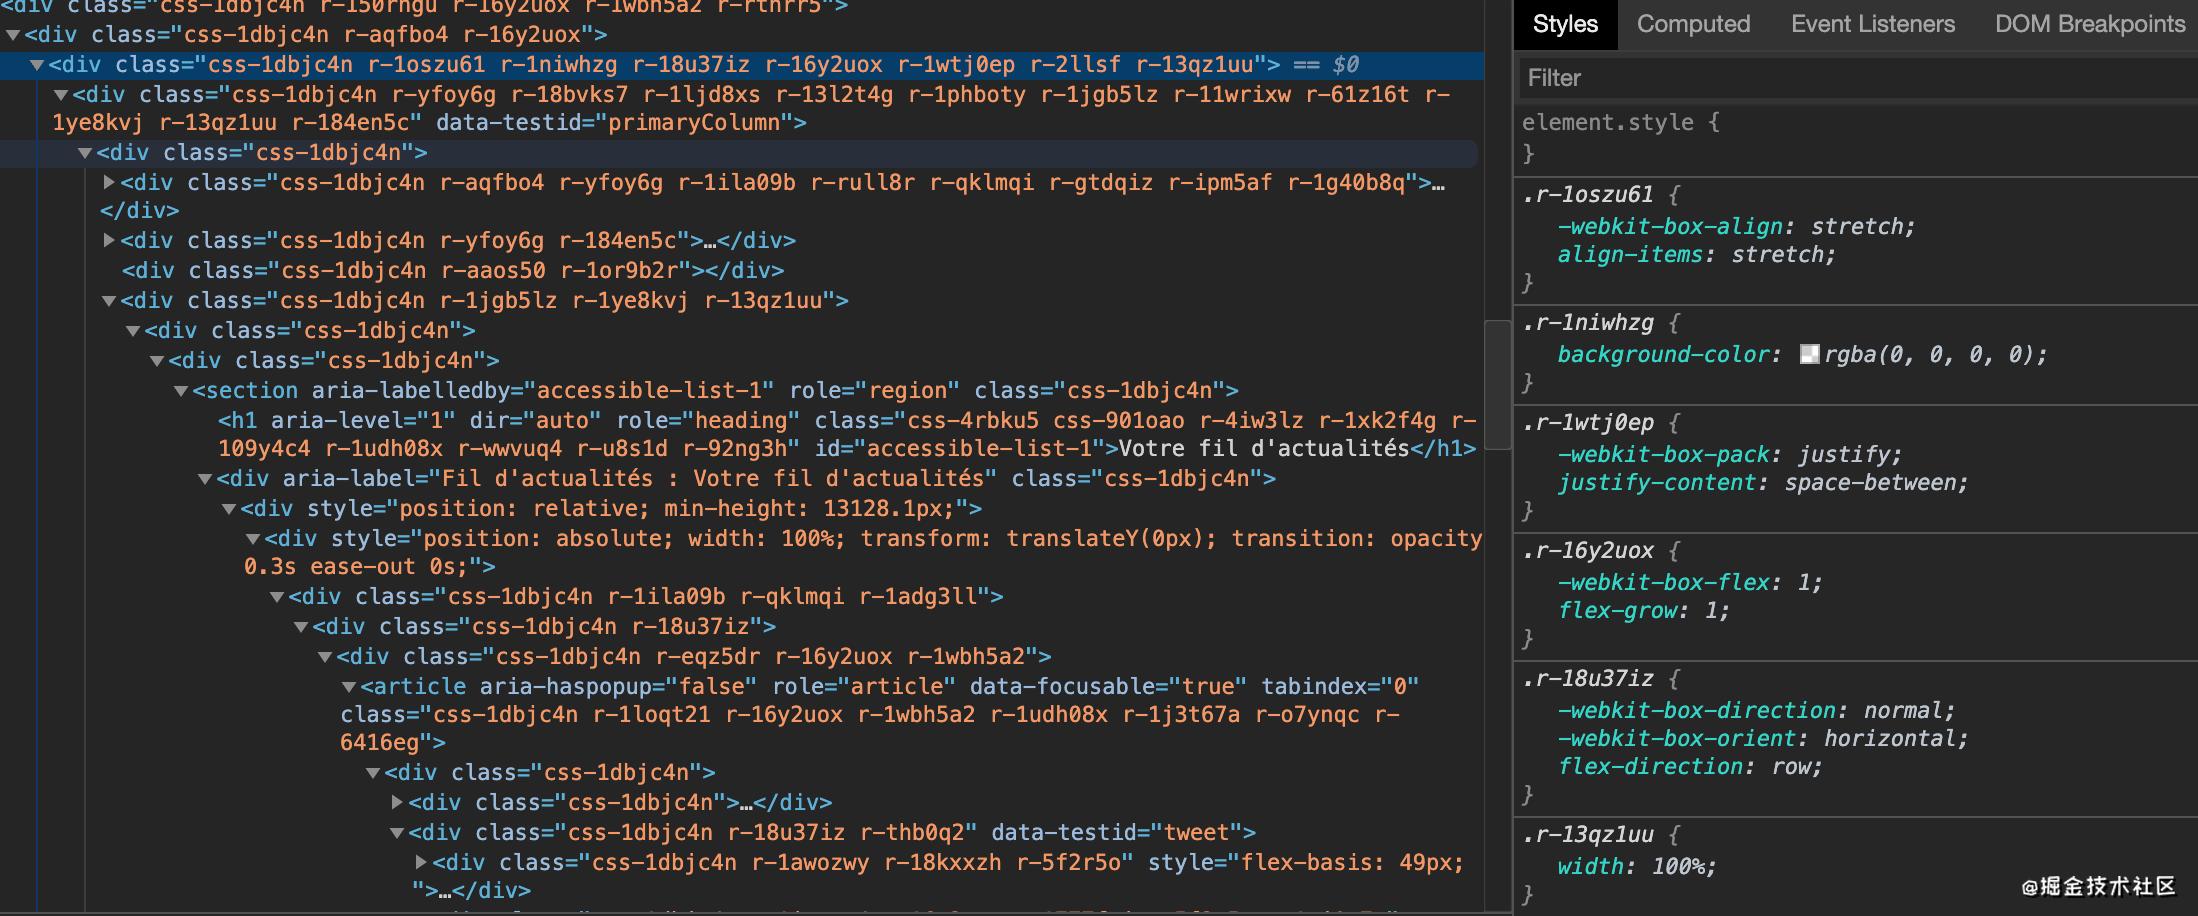Viewport: 2198px width, 916px height.
Task: Switch to the Computed tab
Action: pos(1693,24)
